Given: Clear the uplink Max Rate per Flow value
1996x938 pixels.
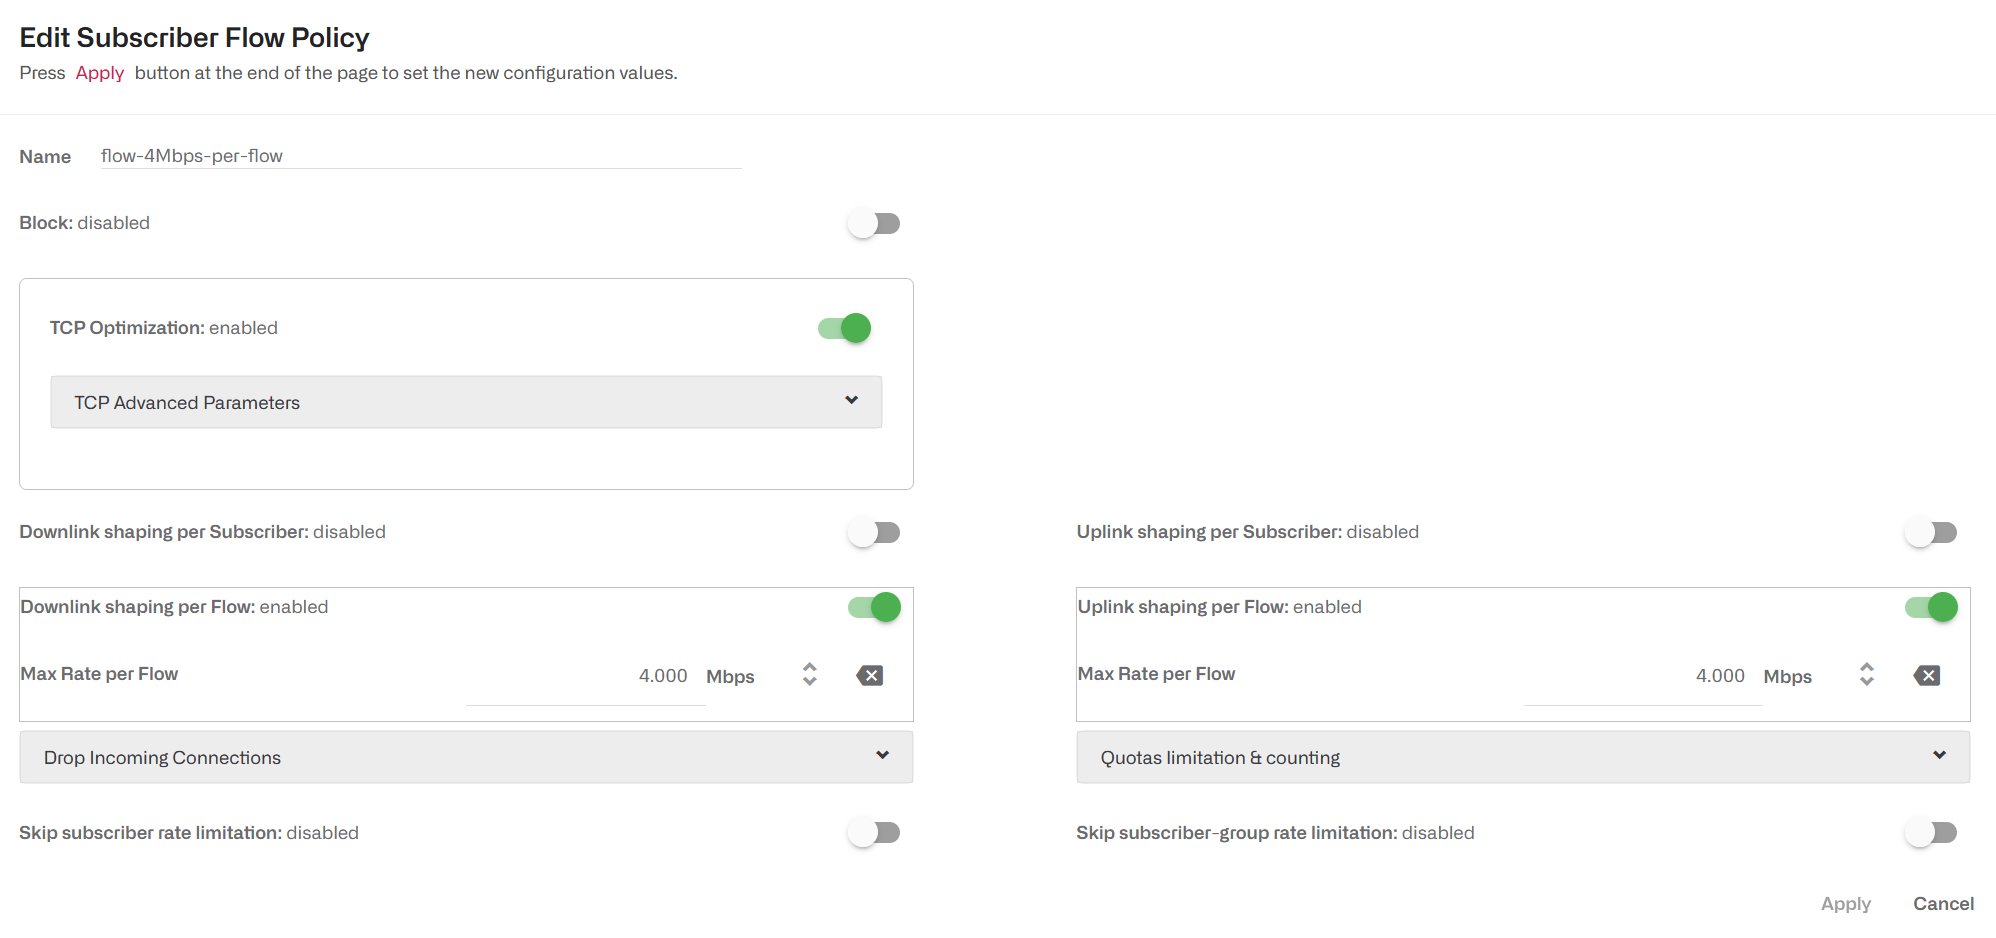Looking at the screenshot, I should (1926, 675).
